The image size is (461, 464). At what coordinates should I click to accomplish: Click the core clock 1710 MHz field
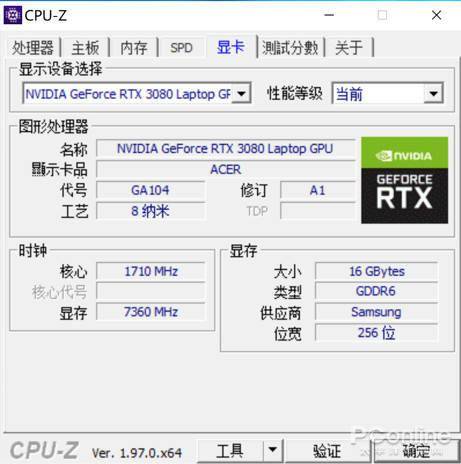click(x=151, y=271)
